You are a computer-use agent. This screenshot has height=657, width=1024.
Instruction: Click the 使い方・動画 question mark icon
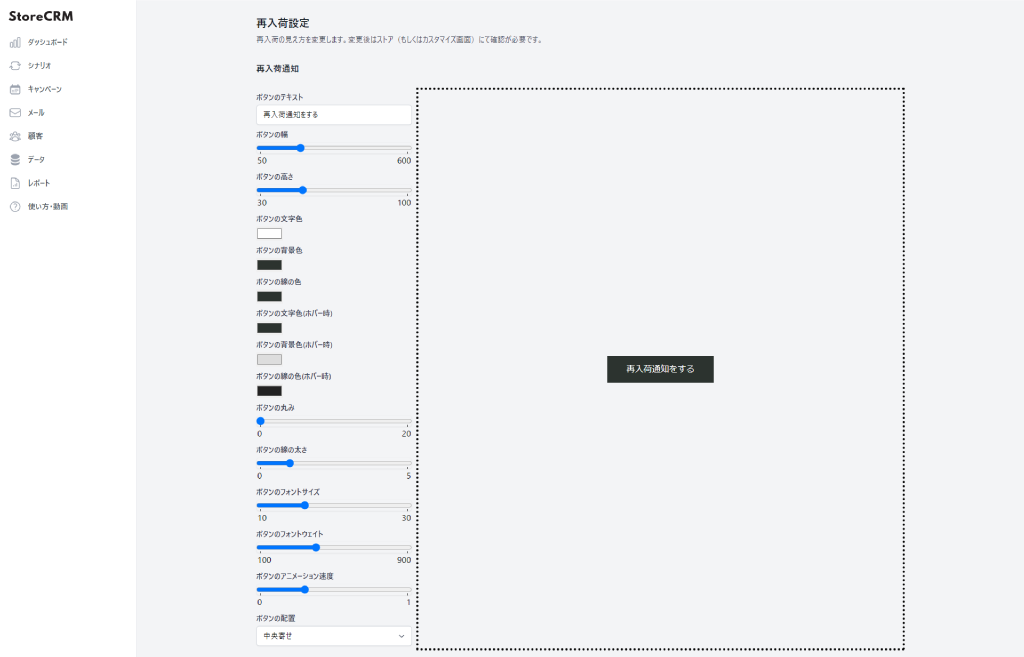coord(15,207)
